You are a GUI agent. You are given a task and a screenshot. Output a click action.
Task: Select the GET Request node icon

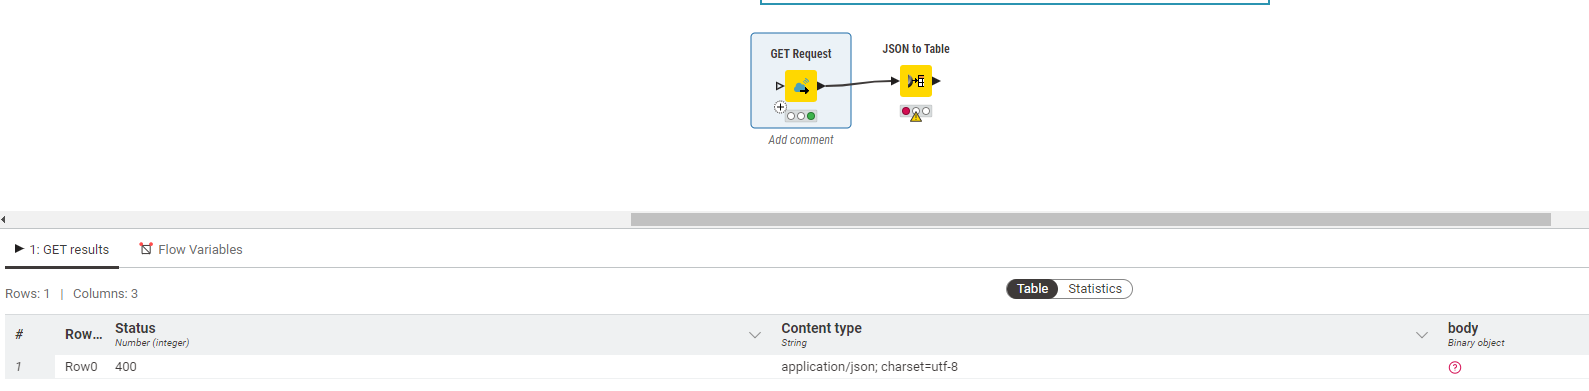click(801, 86)
